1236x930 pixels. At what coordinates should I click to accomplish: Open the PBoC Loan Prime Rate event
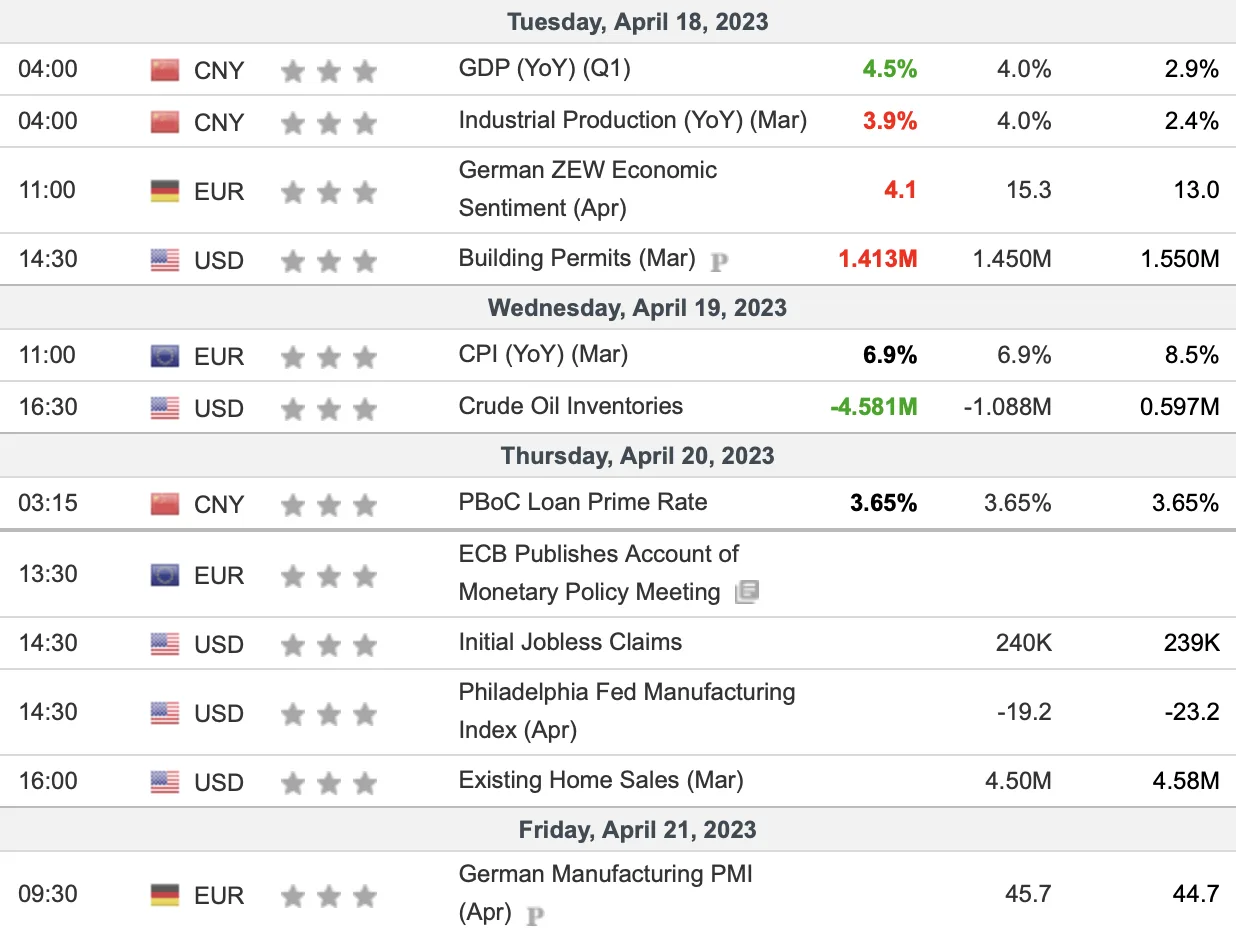(x=583, y=502)
